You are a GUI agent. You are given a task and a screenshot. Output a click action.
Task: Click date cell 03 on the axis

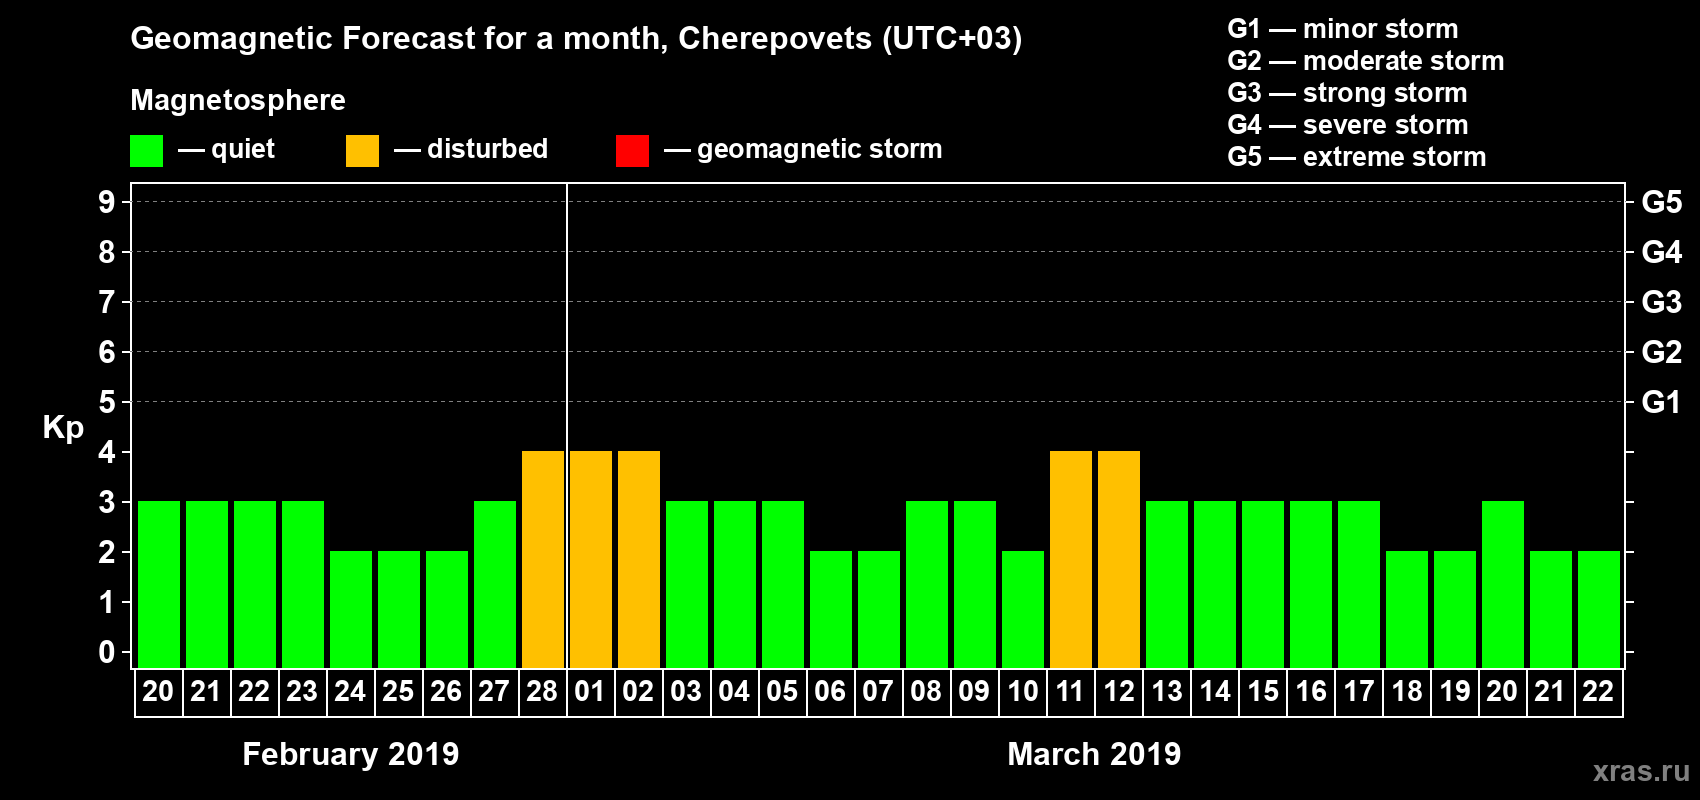686,692
